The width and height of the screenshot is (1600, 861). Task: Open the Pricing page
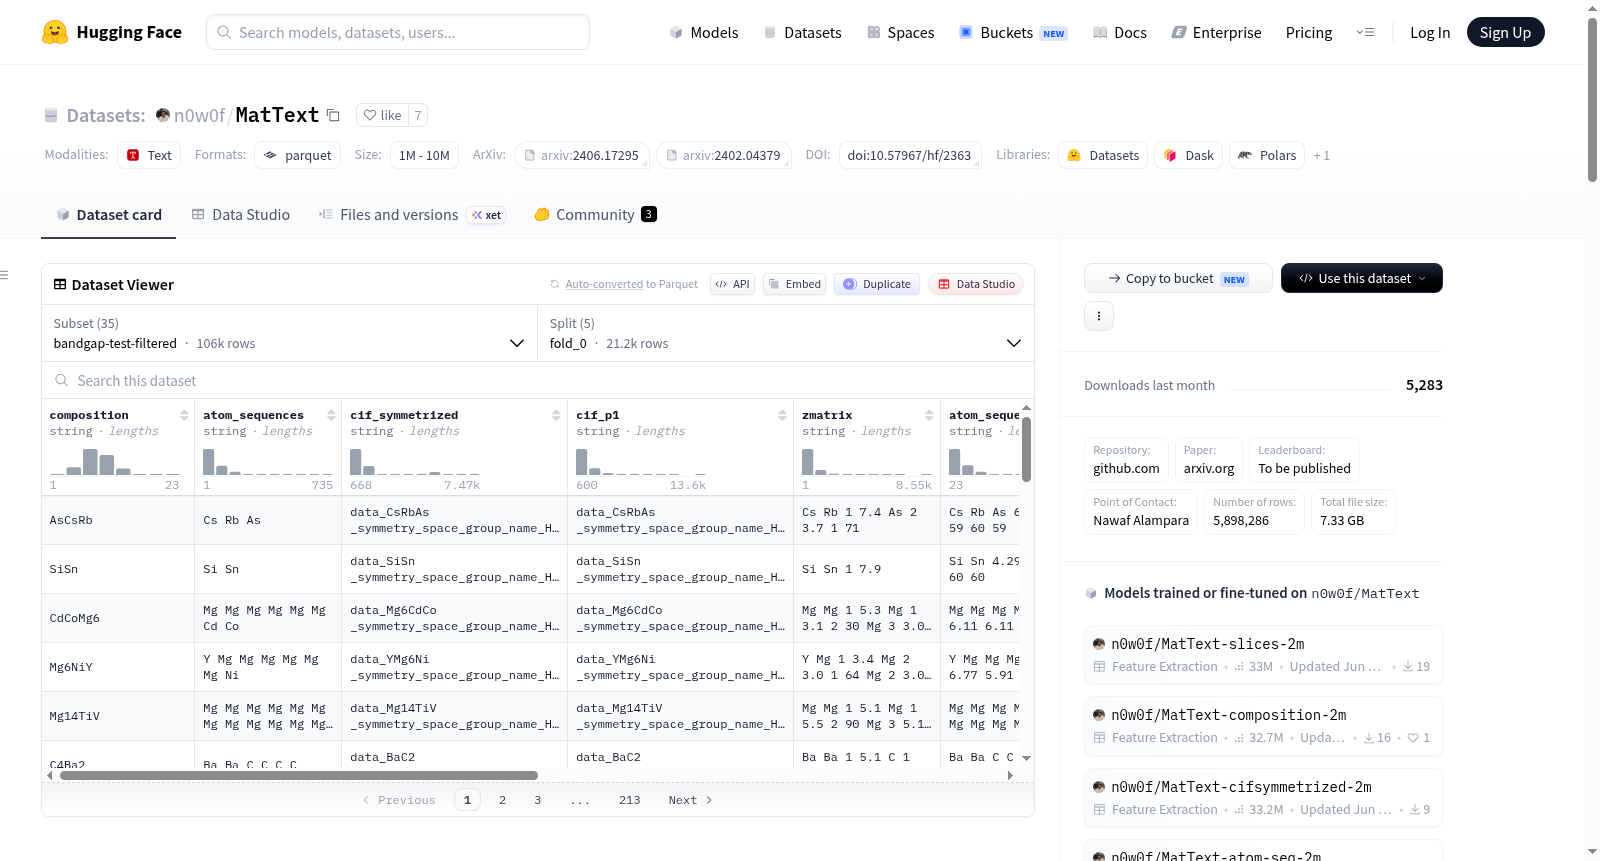[x=1309, y=32]
